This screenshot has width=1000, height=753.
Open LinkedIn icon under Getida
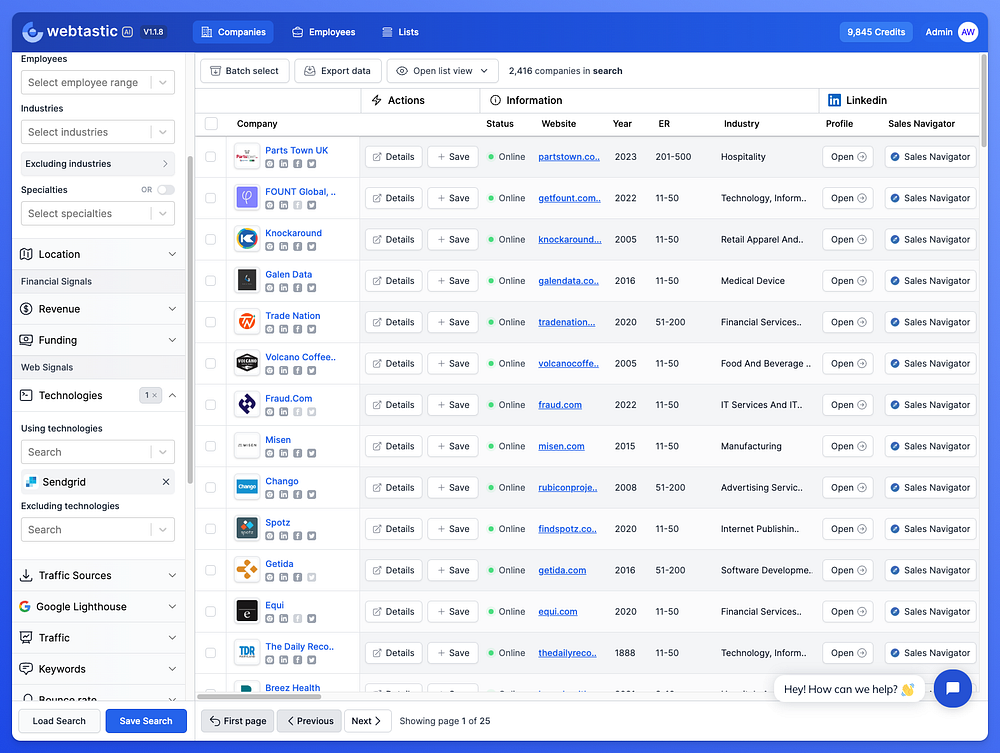284,578
